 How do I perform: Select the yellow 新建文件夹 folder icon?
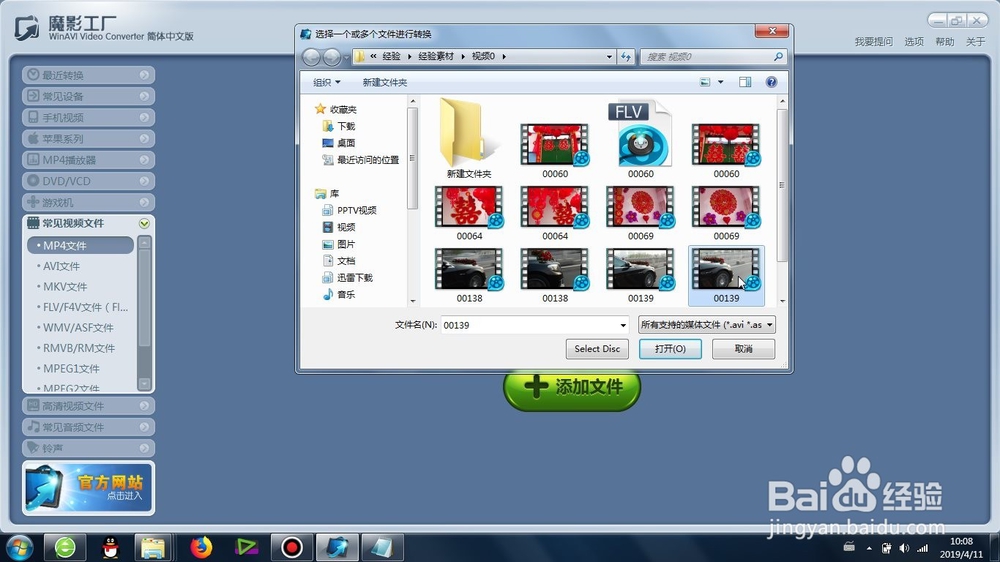468,133
